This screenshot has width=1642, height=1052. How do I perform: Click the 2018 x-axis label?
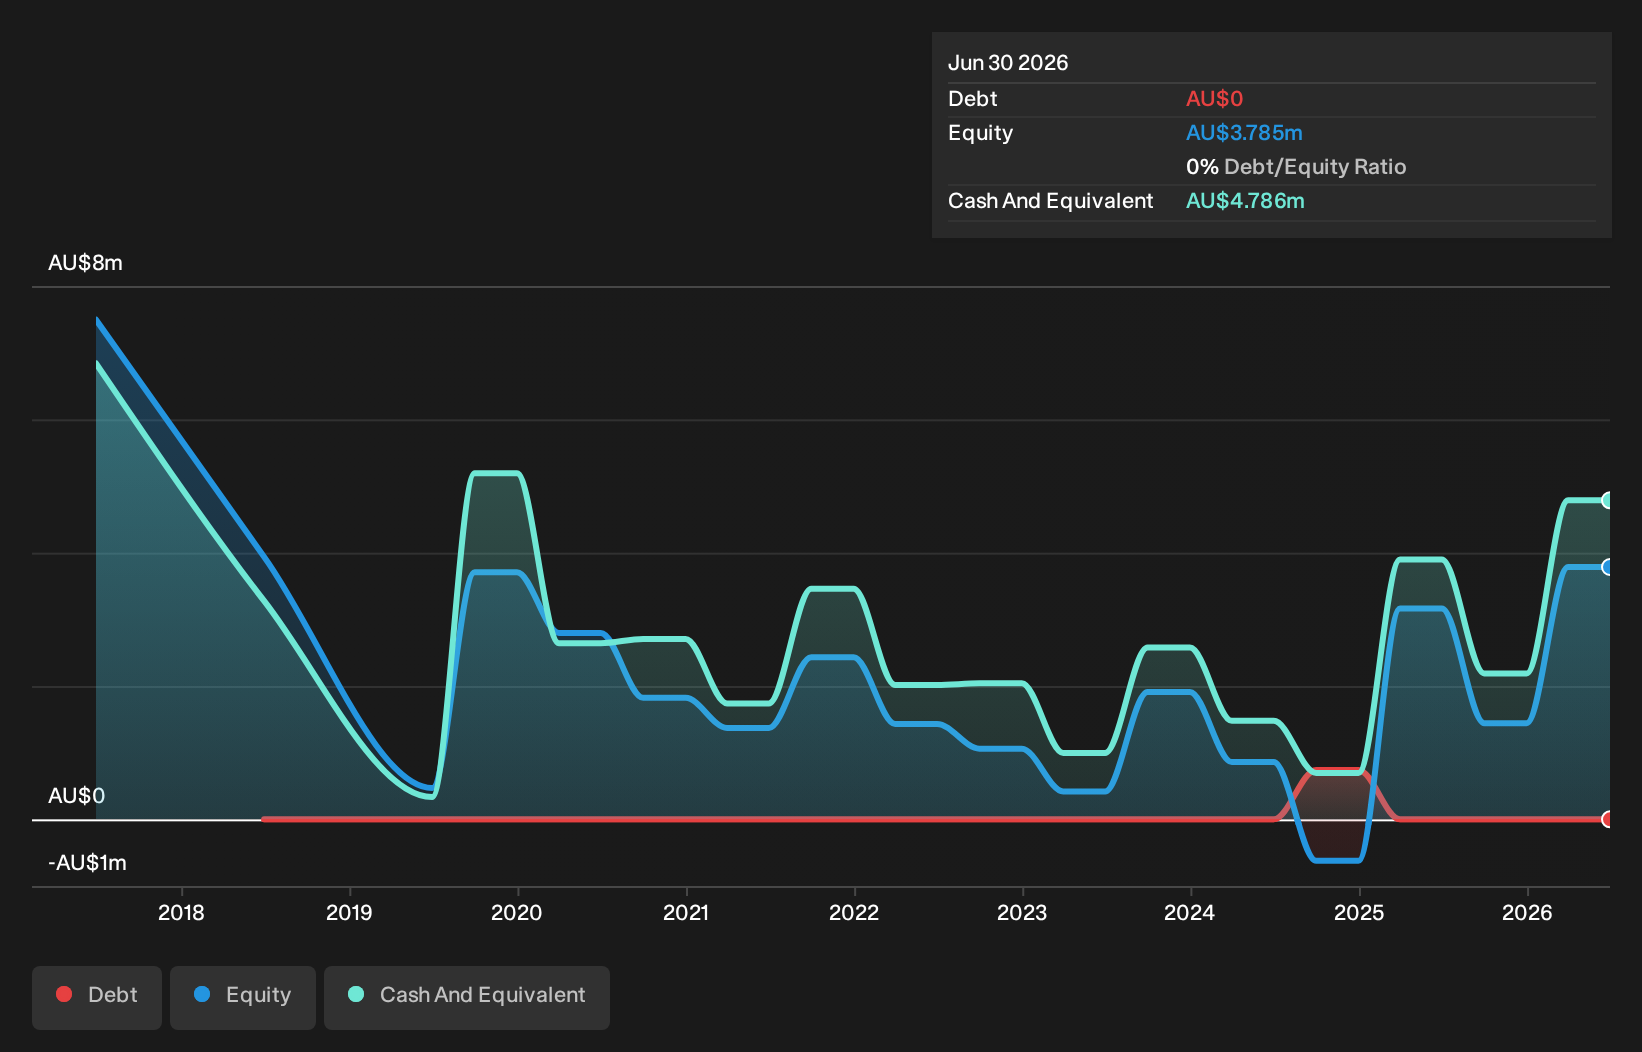tap(181, 912)
